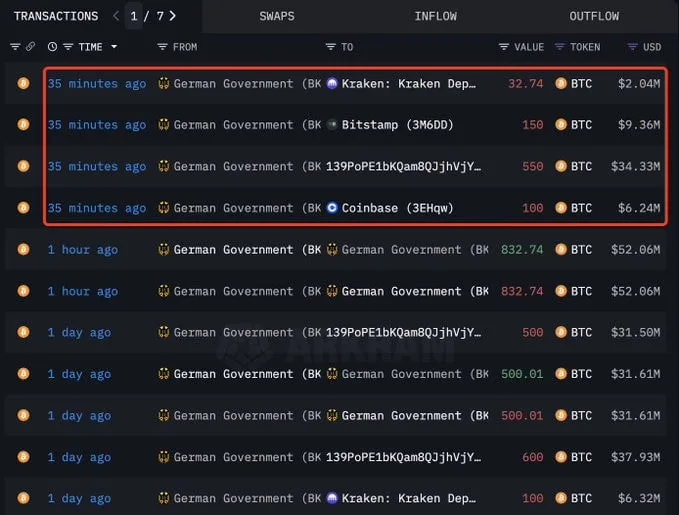The width and height of the screenshot is (679, 515).
Task: Toggle the clock time format icon
Action: 52,47
